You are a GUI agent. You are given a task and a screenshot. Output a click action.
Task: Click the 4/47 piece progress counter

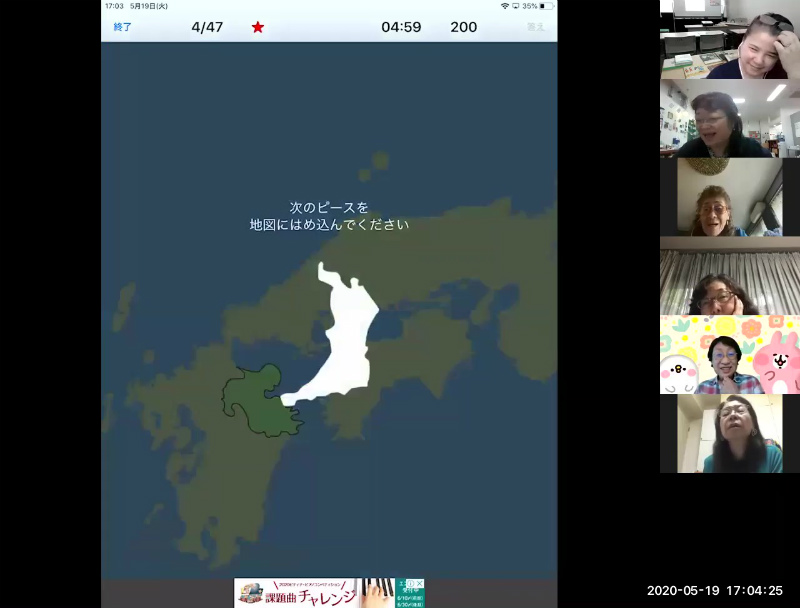click(207, 27)
